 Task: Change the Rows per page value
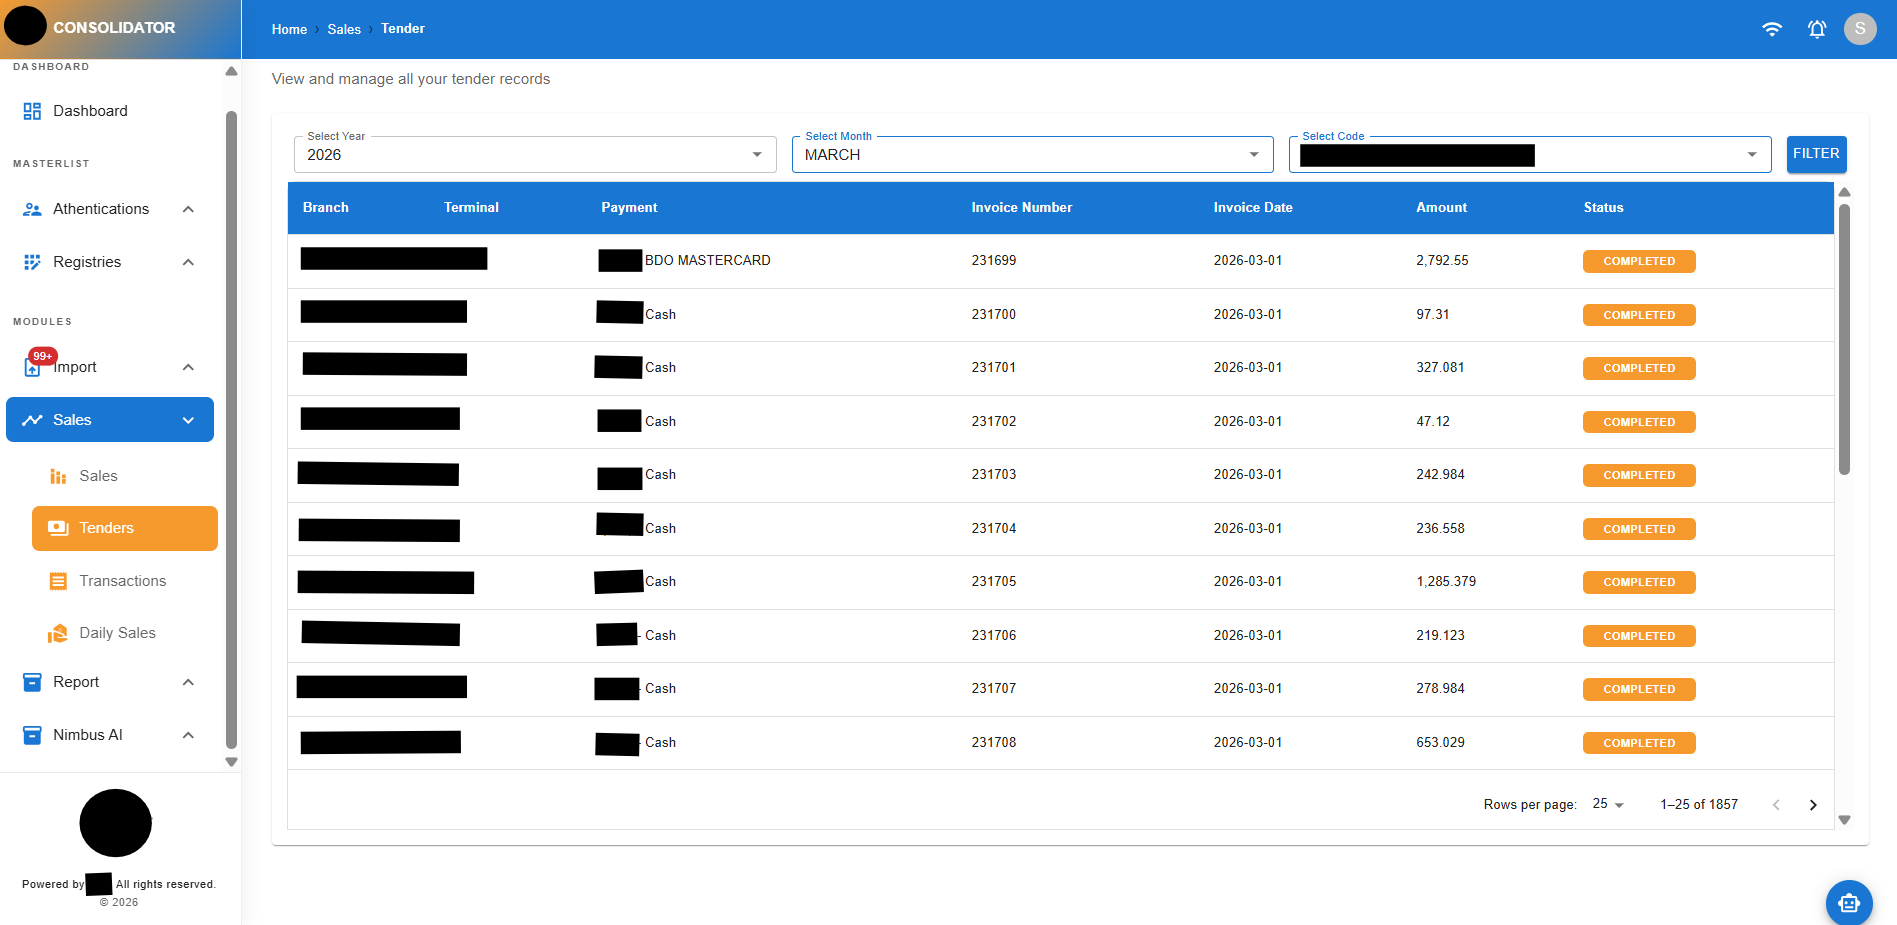tap(1608, 804)
